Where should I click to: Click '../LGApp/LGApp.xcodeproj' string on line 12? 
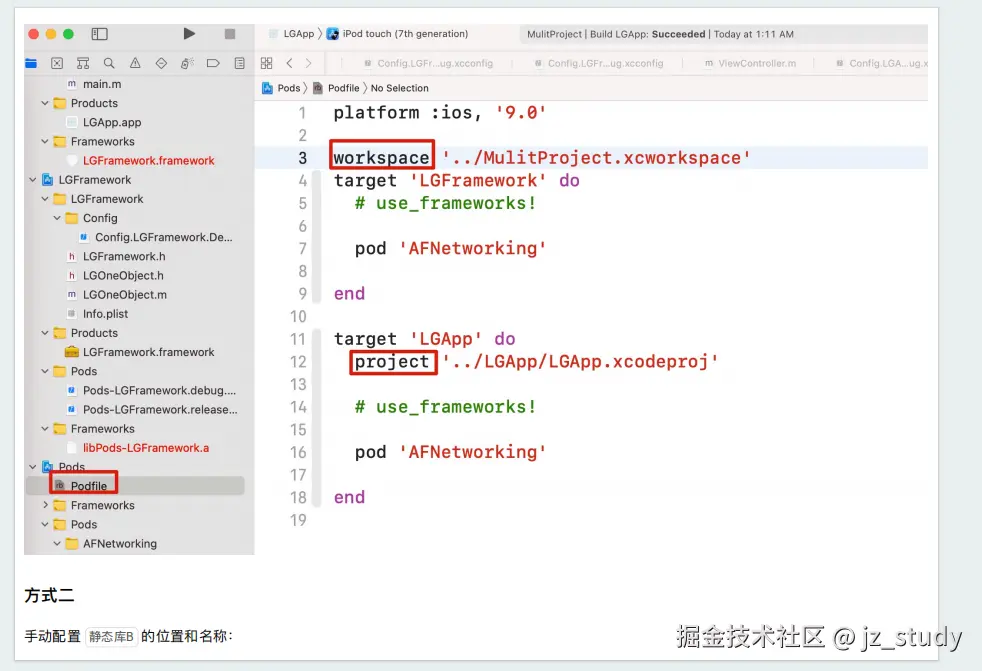click(x=581, y=362)
